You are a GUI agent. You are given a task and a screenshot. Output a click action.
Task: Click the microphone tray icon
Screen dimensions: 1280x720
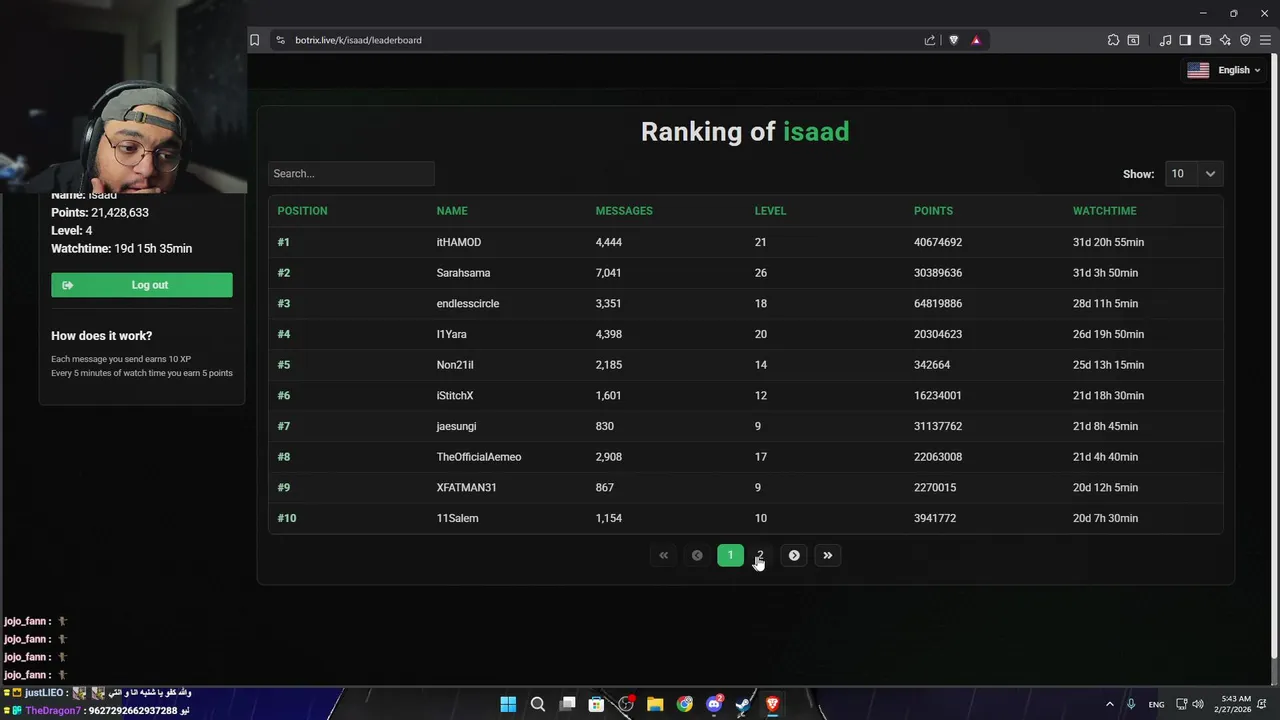pos(1131,704)
